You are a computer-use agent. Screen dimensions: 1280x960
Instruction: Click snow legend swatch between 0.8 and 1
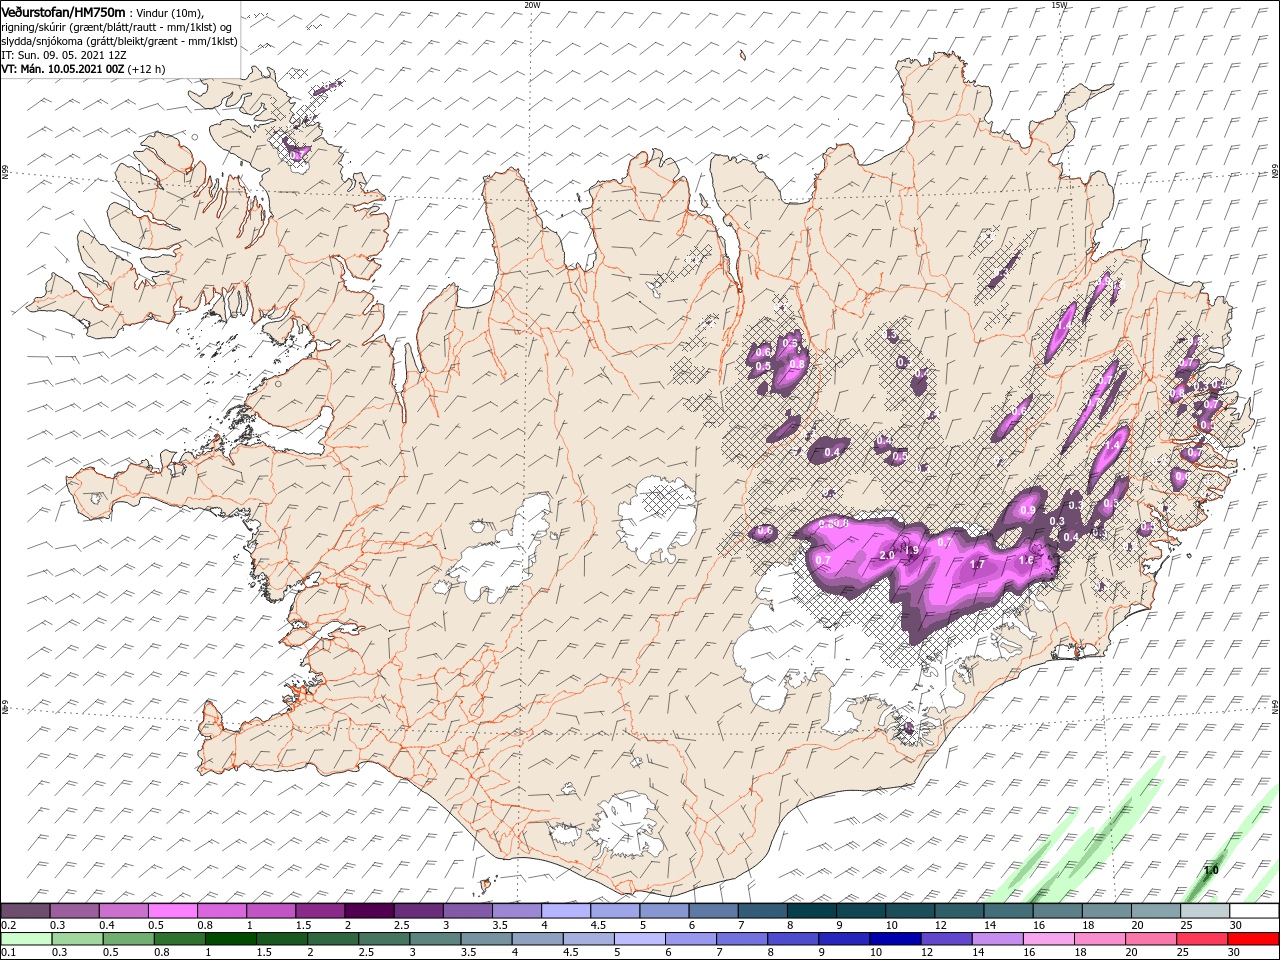click(x=222, y=911)
